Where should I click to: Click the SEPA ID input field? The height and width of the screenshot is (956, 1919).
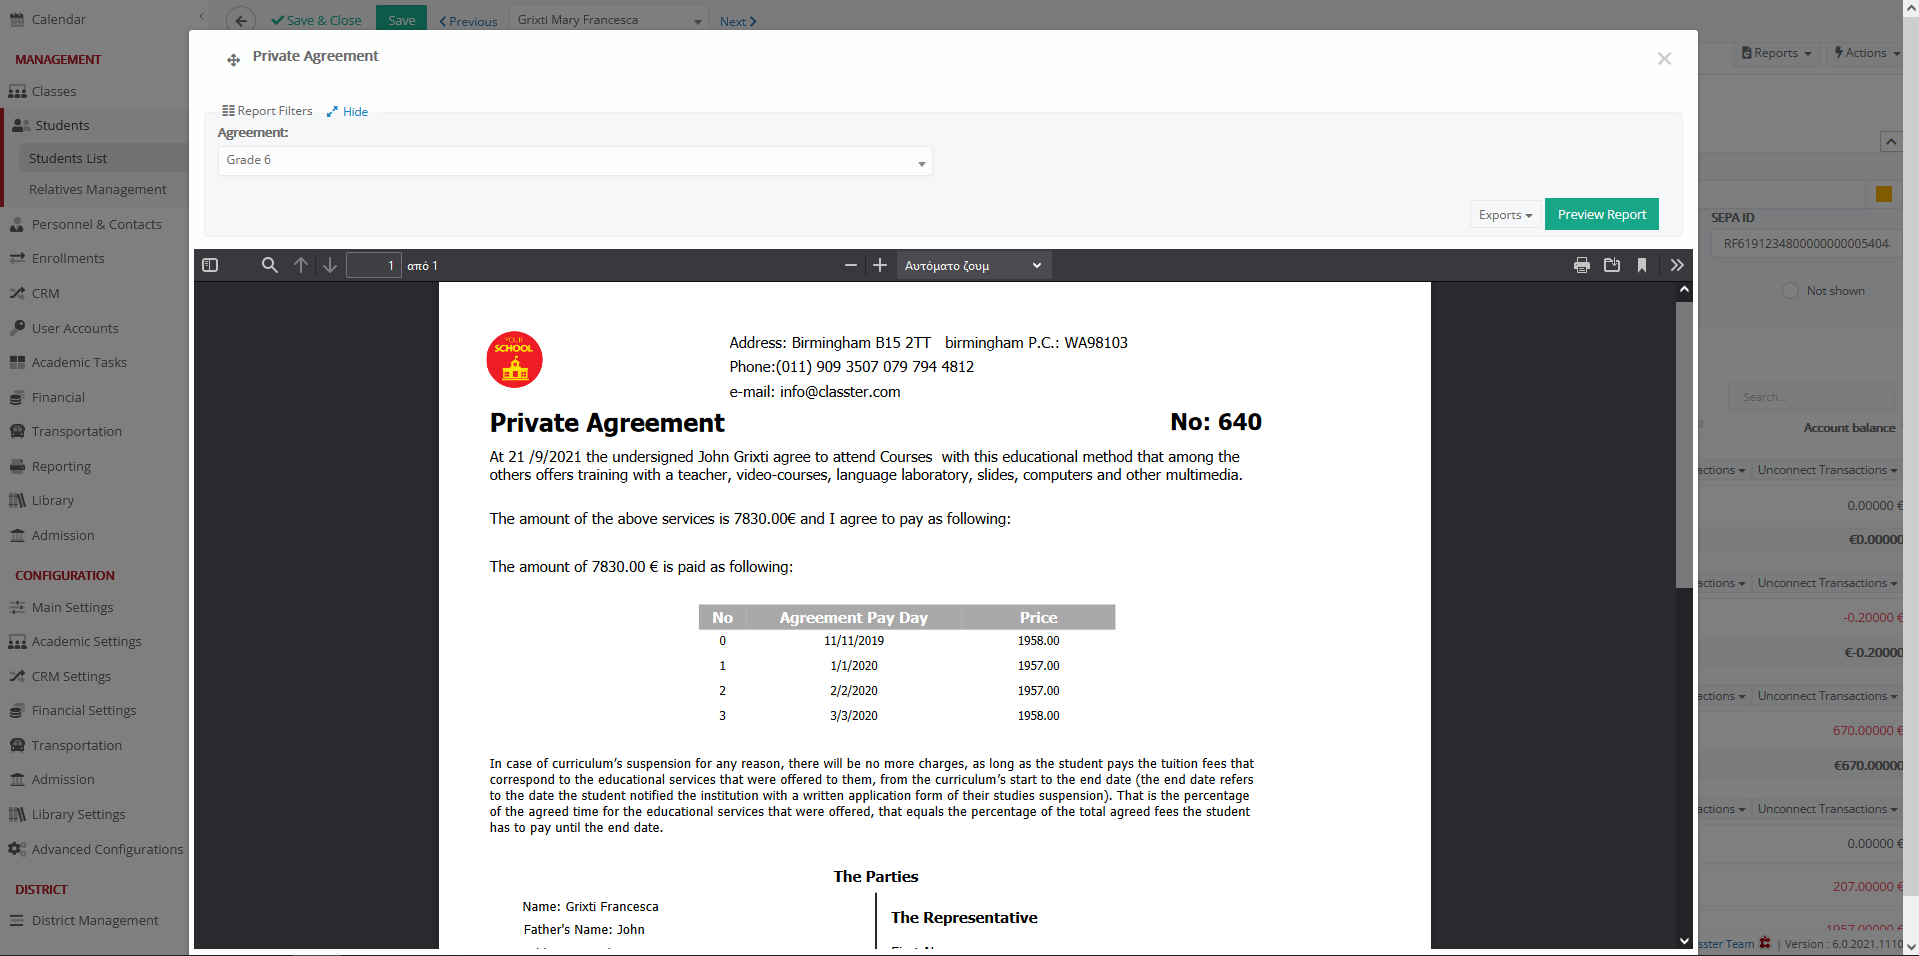pyautogui.click(x=1805, y=244)
